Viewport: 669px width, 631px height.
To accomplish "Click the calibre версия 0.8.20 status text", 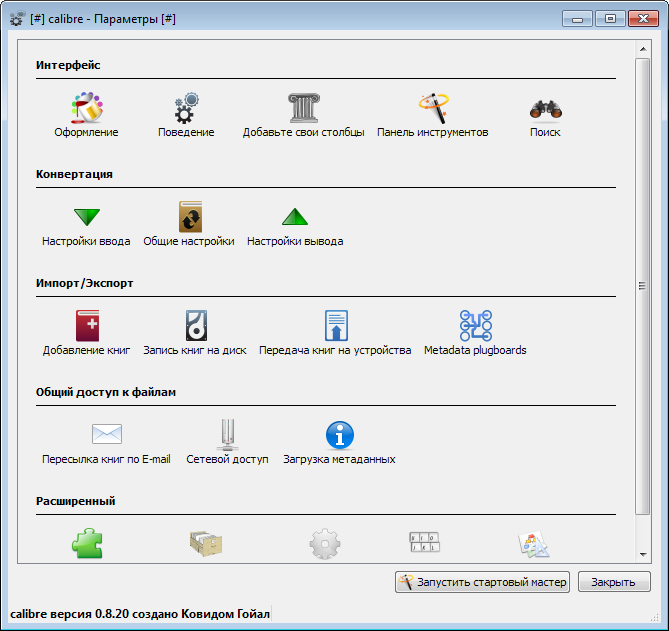I will [x=140, y=614].
